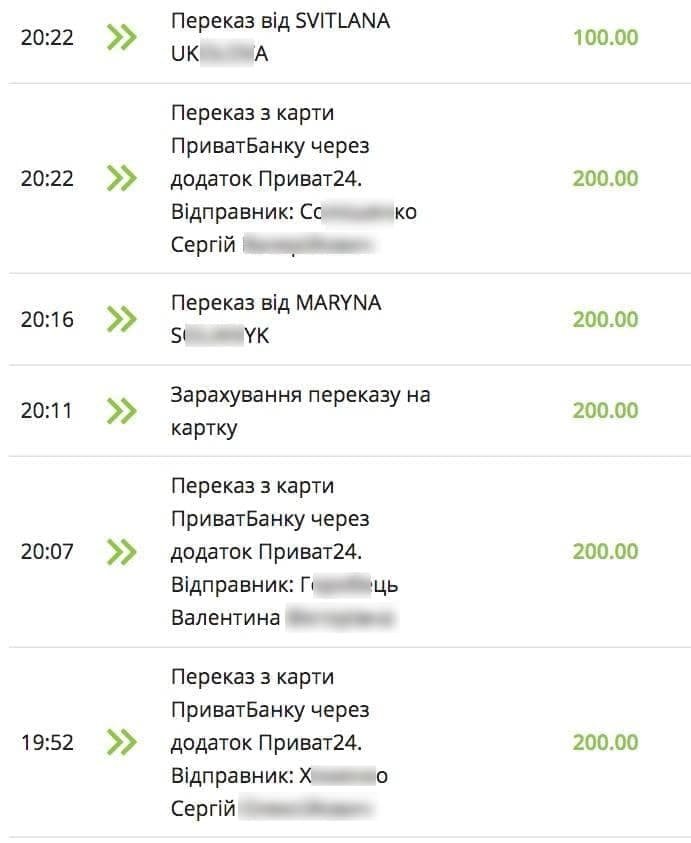Viewport: 691px width, 843px height.
Task: Click the green arrows icon beside SVITLANA transfer
Action: click(x=121, y=38)
